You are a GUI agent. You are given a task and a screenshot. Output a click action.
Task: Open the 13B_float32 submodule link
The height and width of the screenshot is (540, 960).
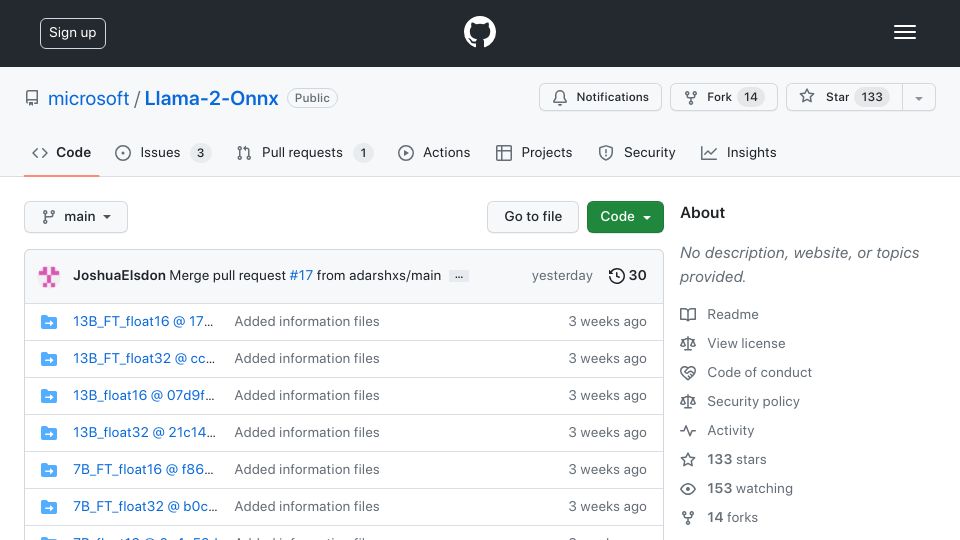144,432
